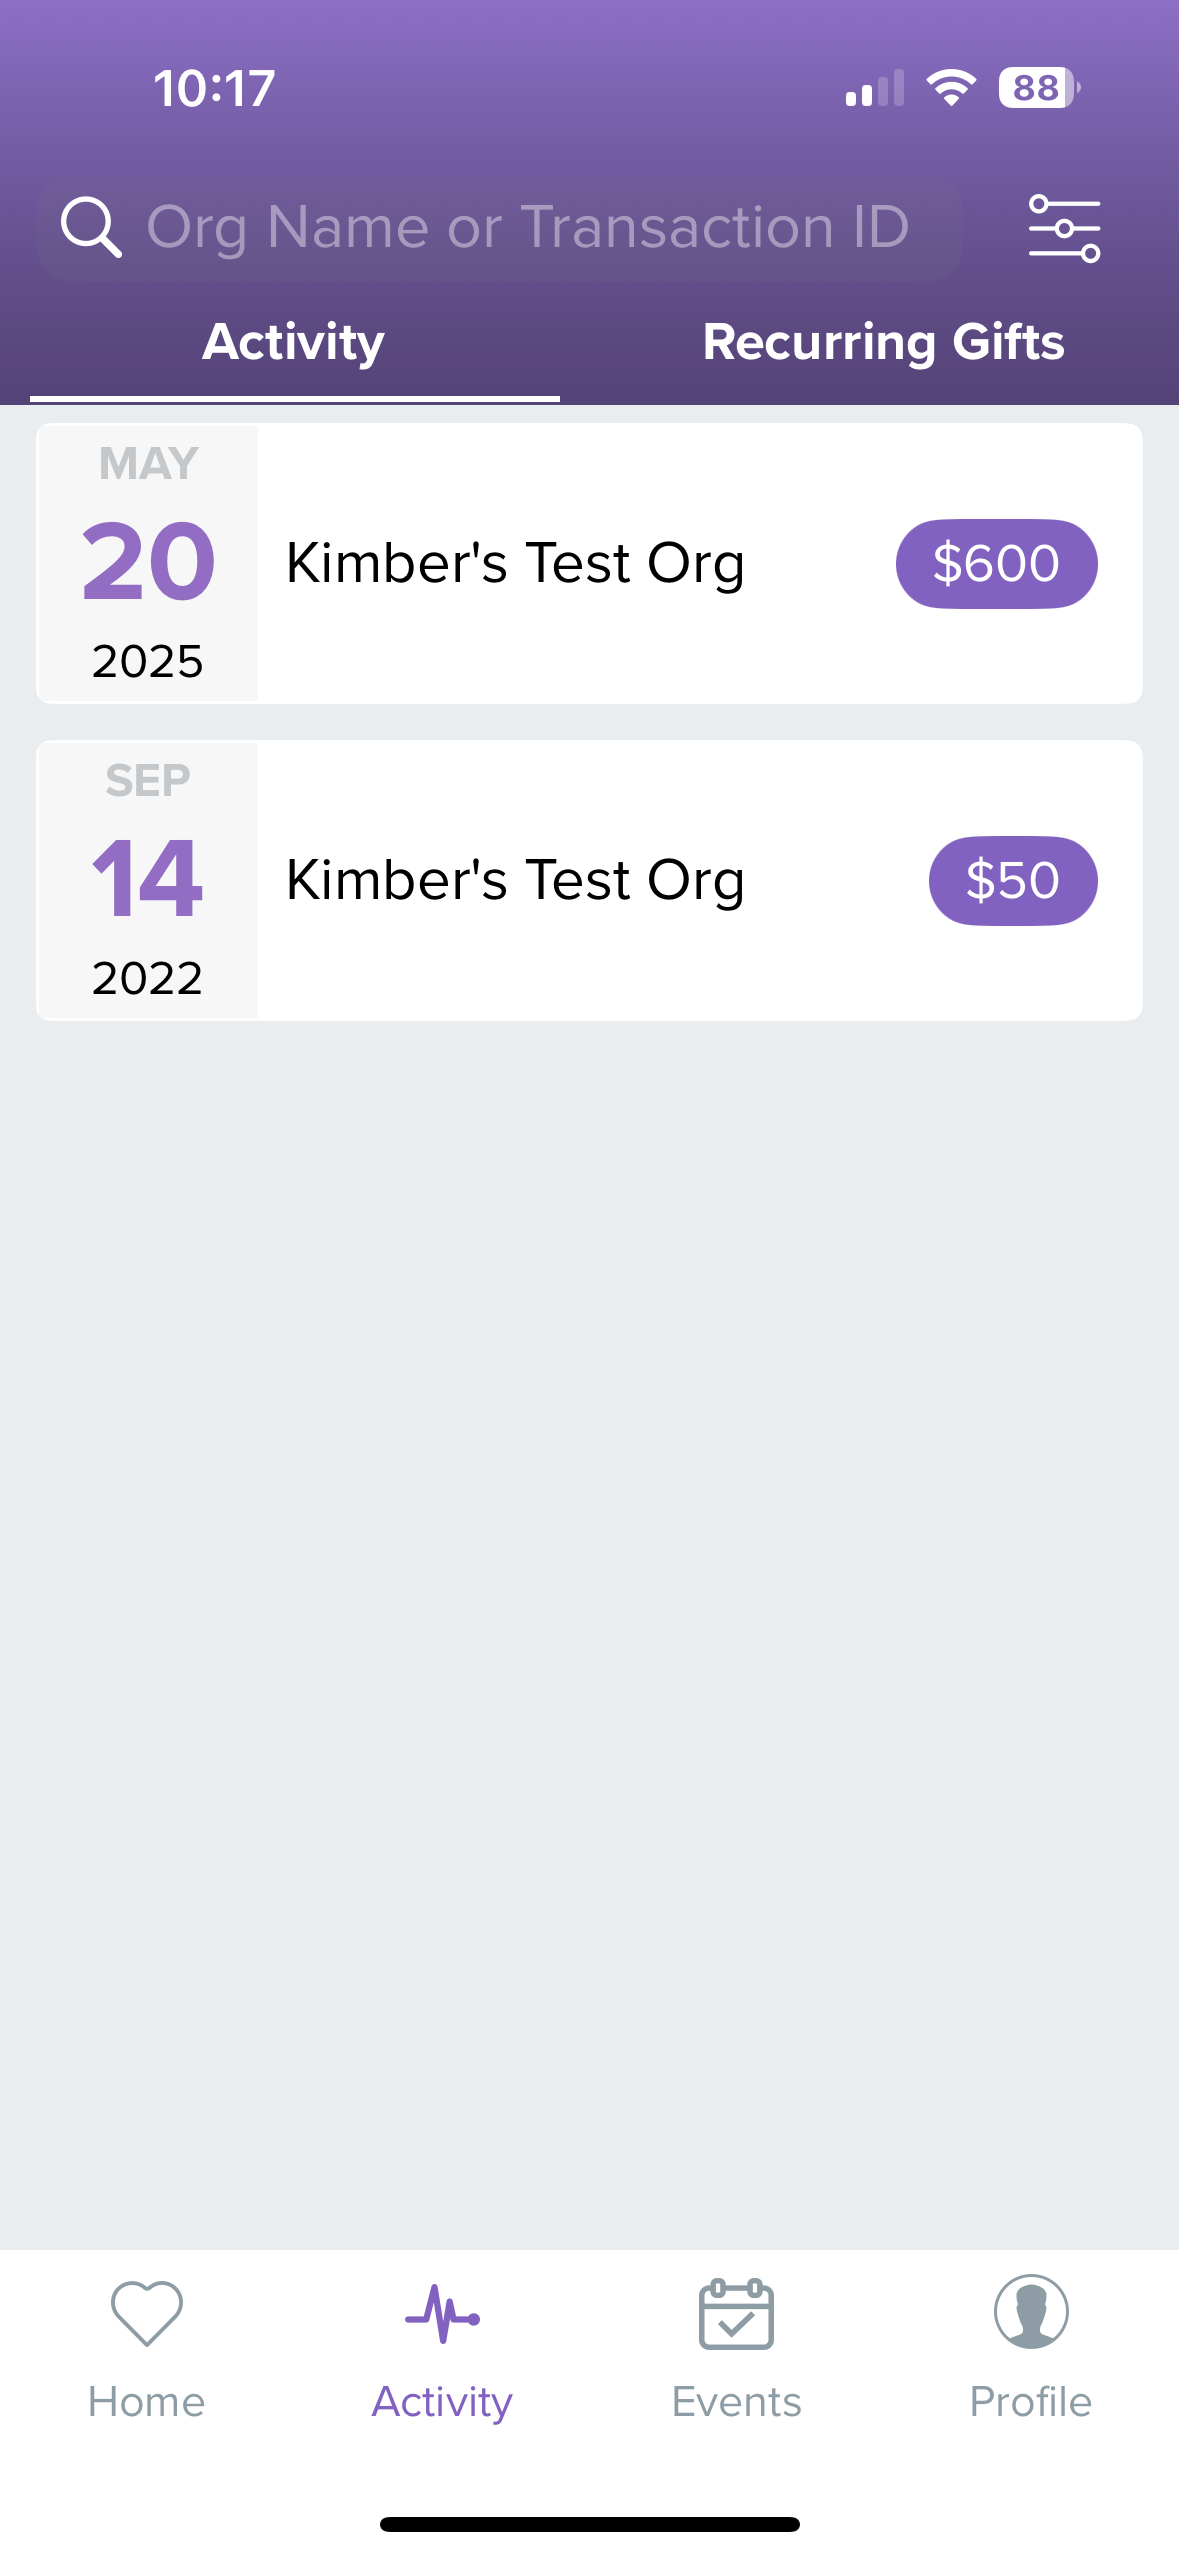The height and width of the screenshot is (2556, 1179).
Task: Select the SEP 14 2022 date block
Action: coord(148,880)
